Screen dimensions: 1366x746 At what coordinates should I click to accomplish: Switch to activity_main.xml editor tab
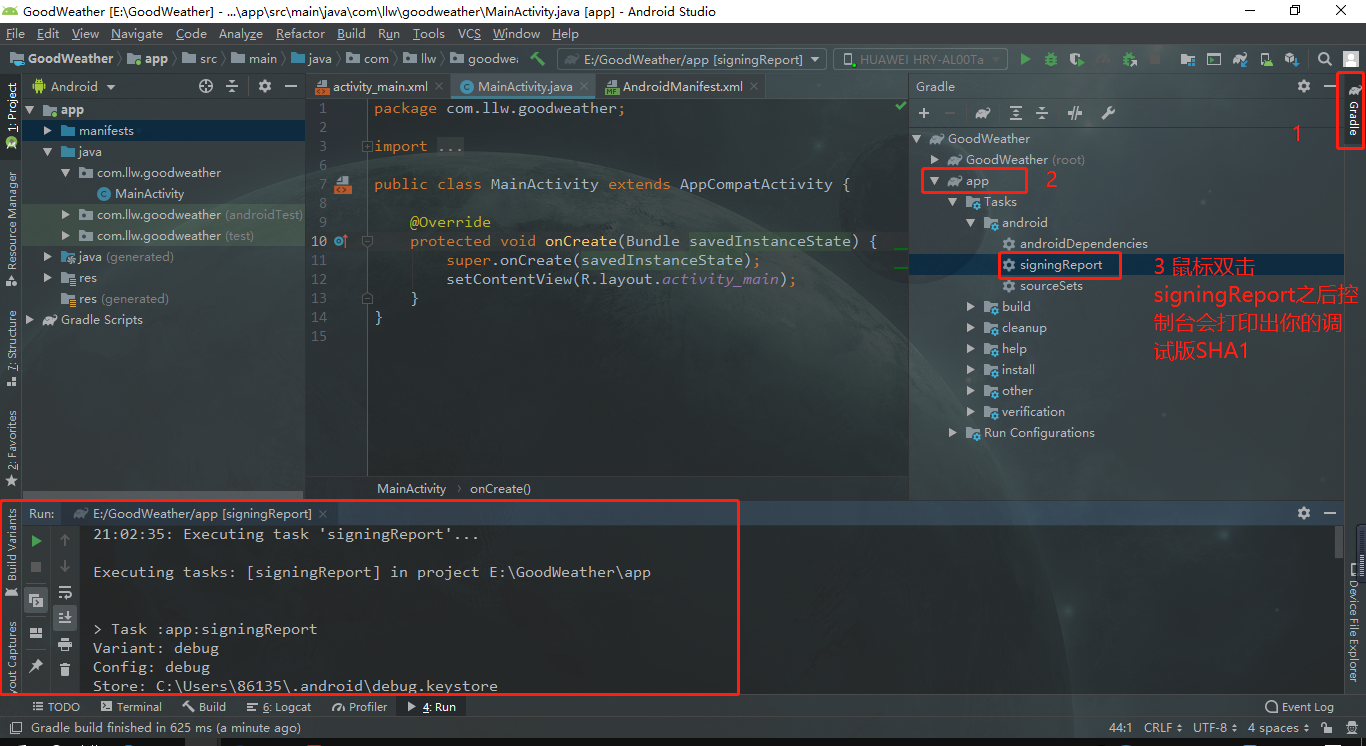point(380,86)
